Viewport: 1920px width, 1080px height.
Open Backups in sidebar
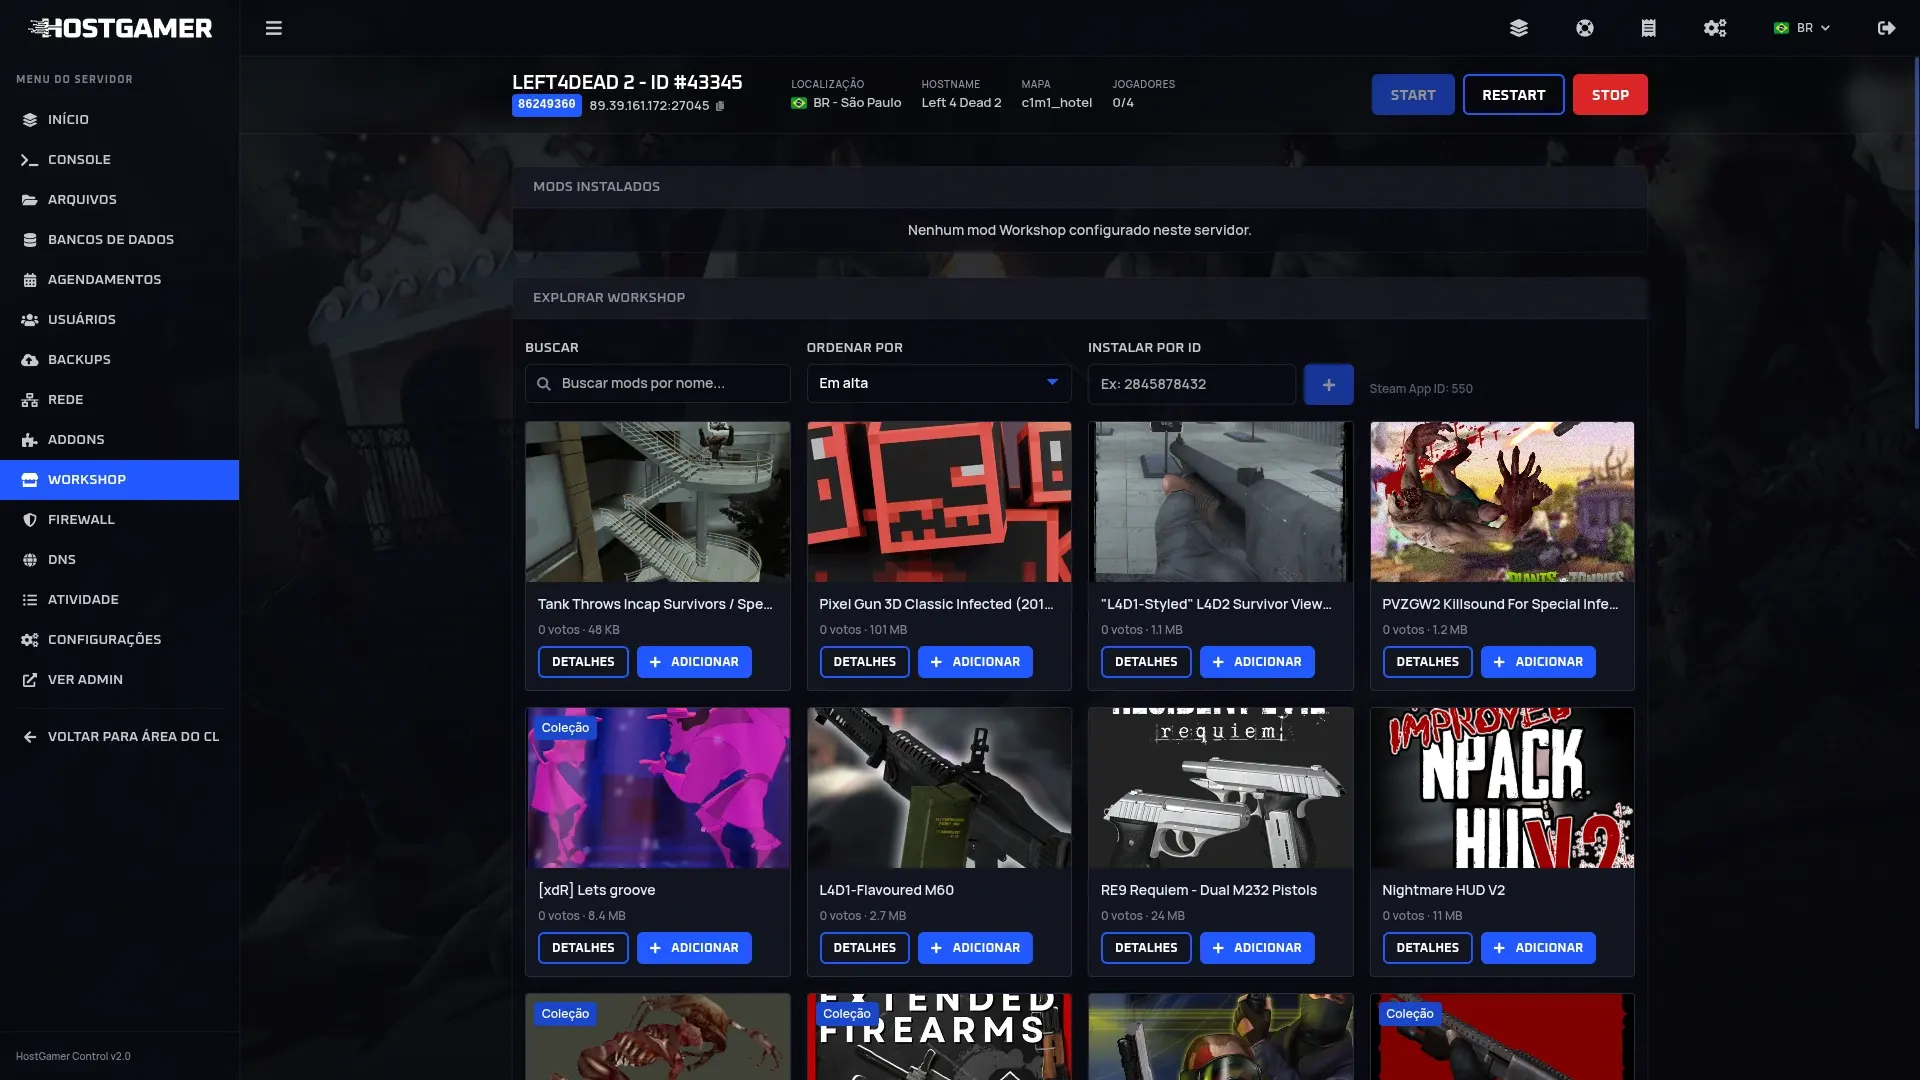pos(120,360)
